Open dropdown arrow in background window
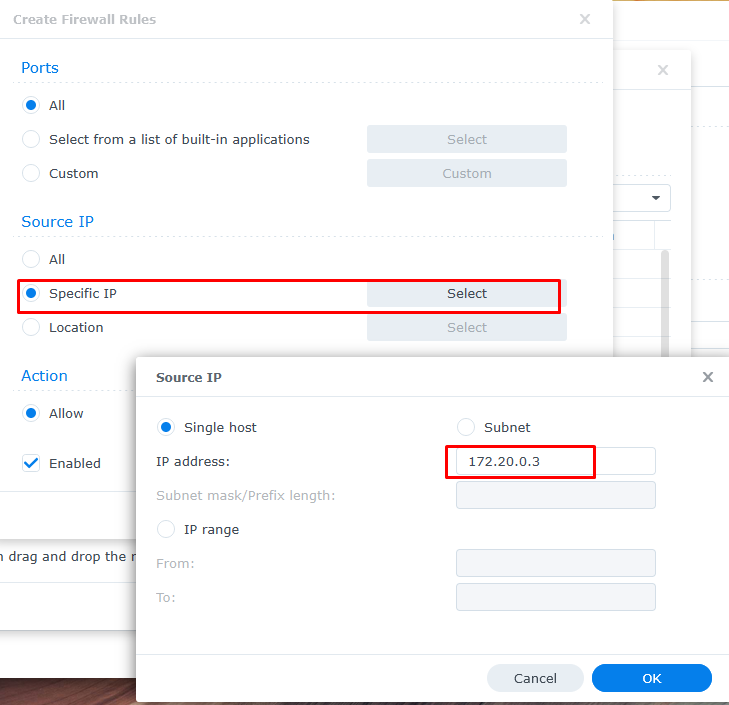Viewport: 729px width, 705px height. [656, 198]
